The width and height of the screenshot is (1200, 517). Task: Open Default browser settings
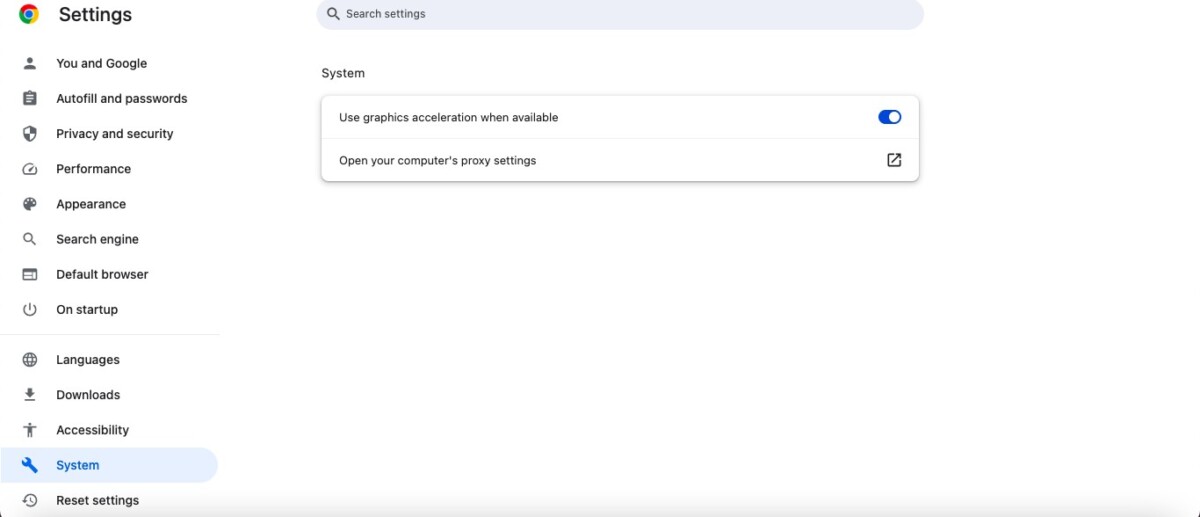pos(109,274)
